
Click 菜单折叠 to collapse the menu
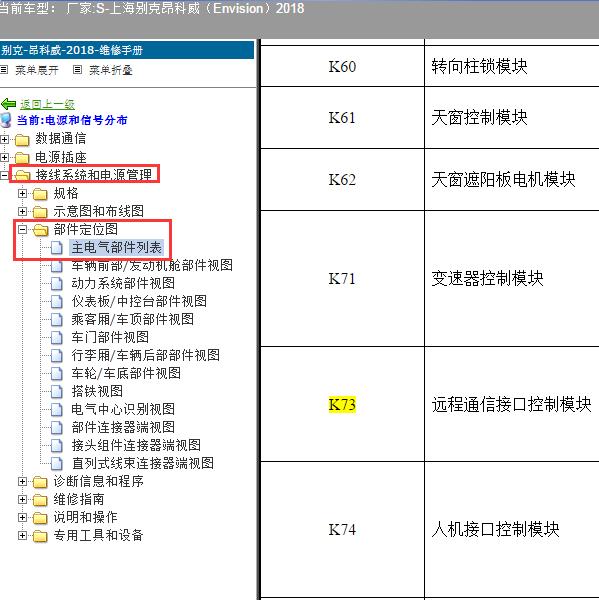pyautogui.click(x=111, y=70)
